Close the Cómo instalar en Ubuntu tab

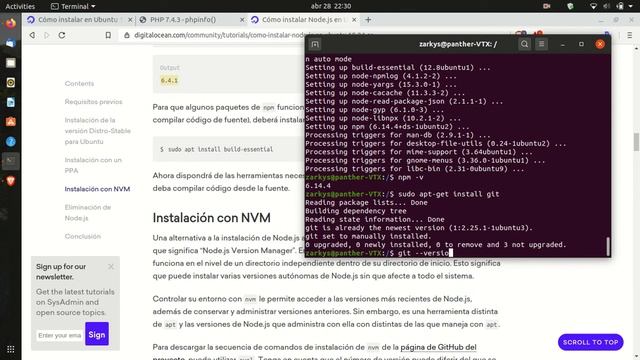pyautogui.click(x=130, y=20)
